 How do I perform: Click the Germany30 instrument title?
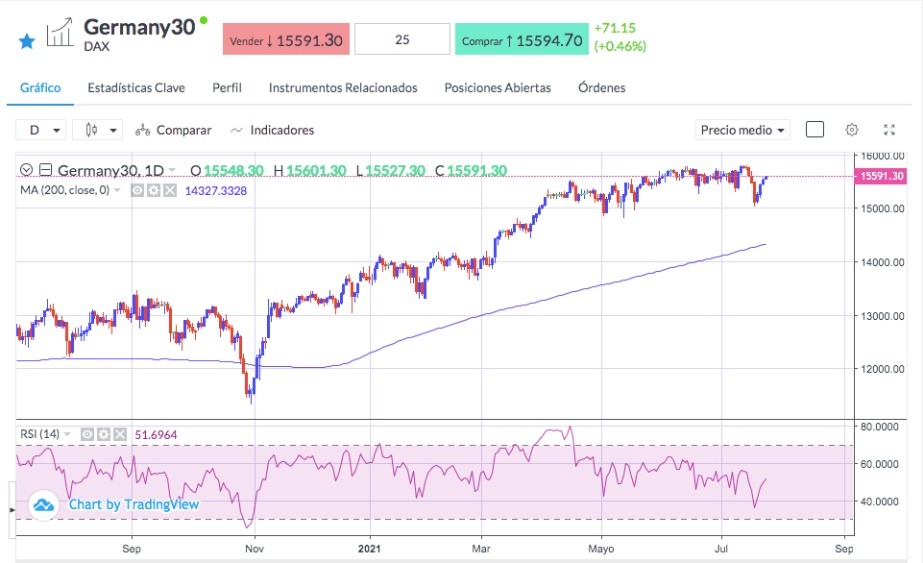139,27
